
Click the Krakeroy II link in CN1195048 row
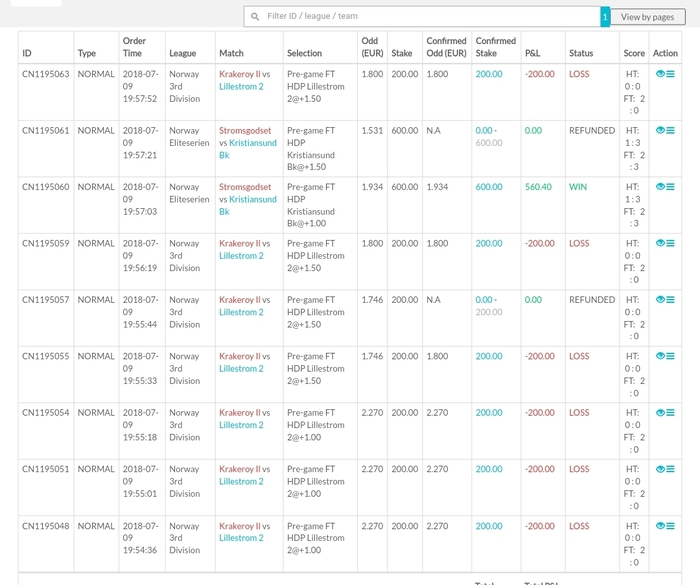coord(239,526)
